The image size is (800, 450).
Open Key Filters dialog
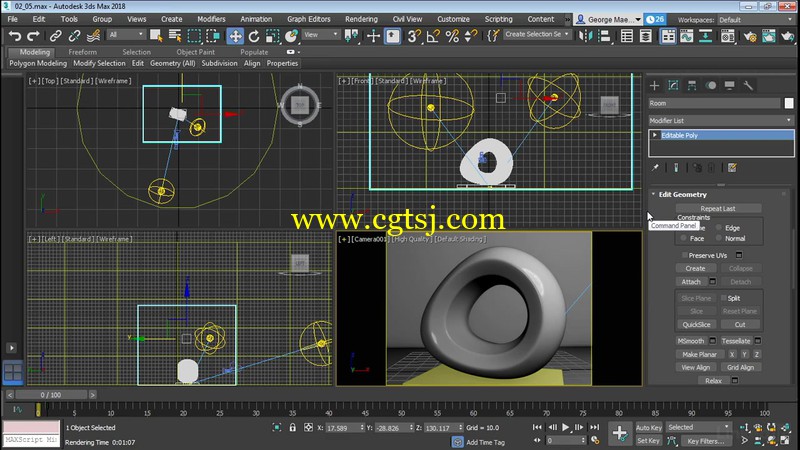[x=706, y=441]
